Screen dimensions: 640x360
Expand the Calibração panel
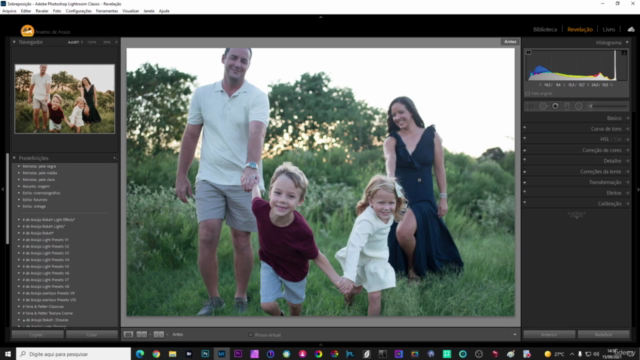tap(627, 203)
